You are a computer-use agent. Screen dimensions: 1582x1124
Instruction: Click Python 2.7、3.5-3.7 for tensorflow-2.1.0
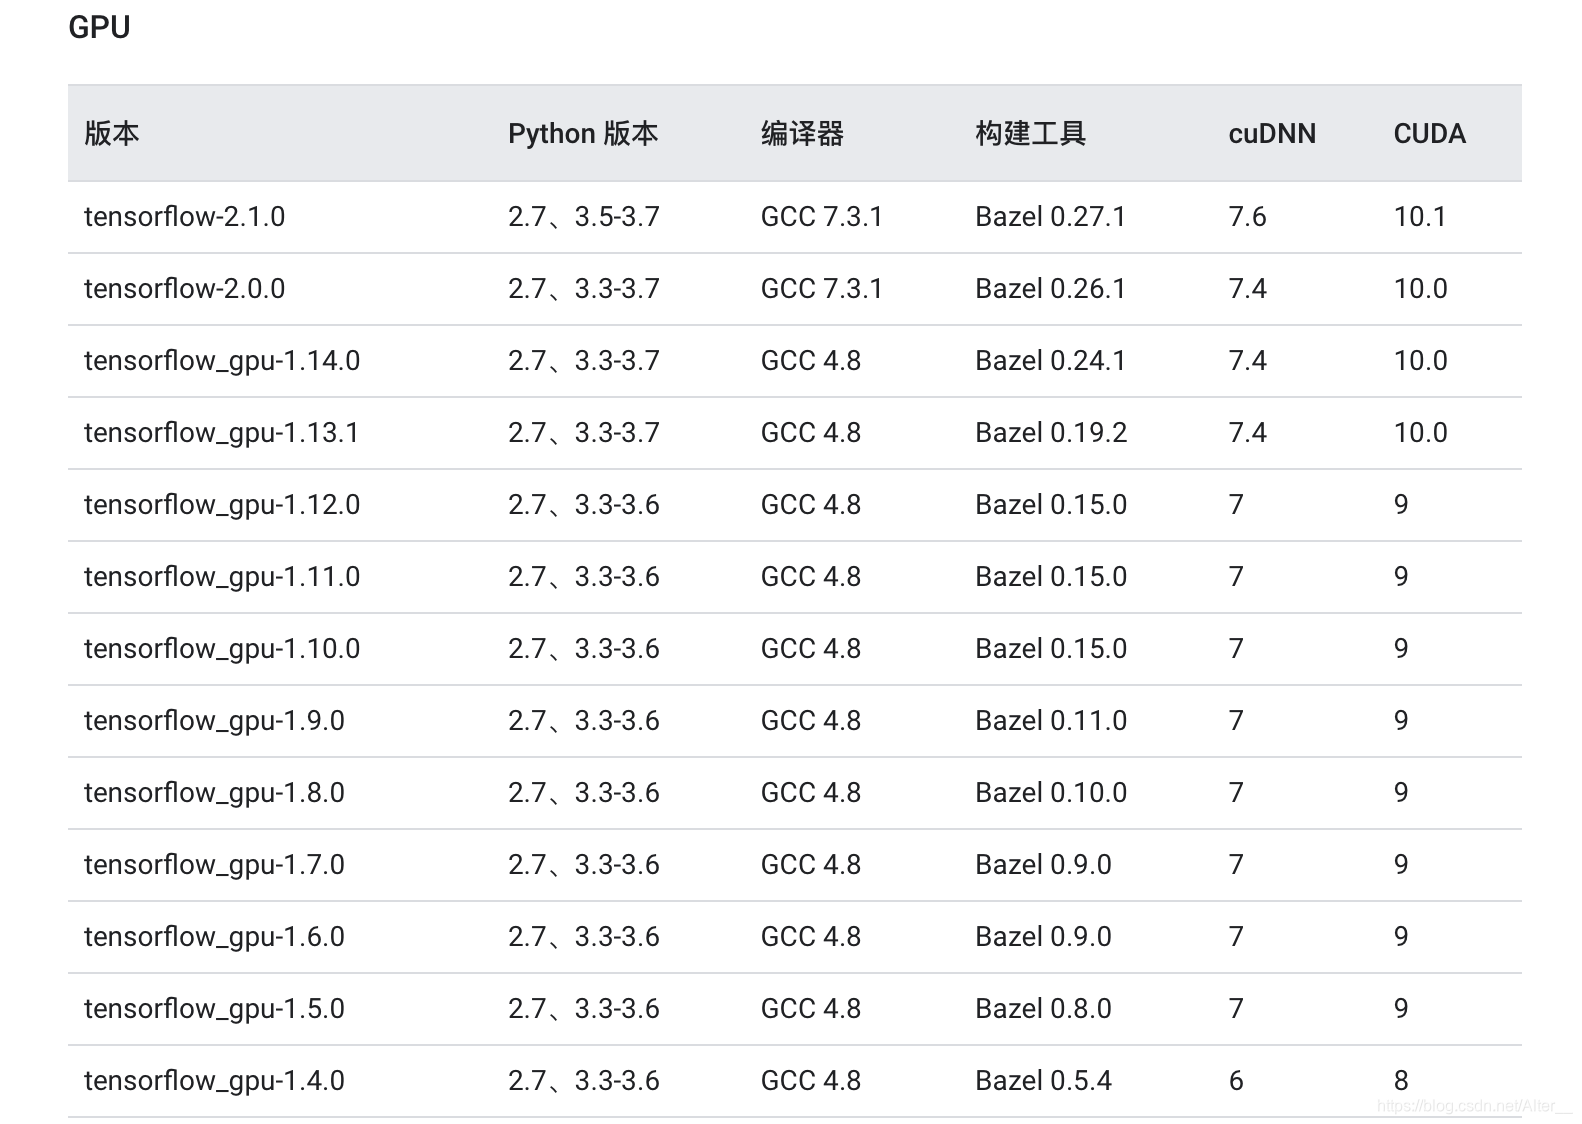point(584,217)
